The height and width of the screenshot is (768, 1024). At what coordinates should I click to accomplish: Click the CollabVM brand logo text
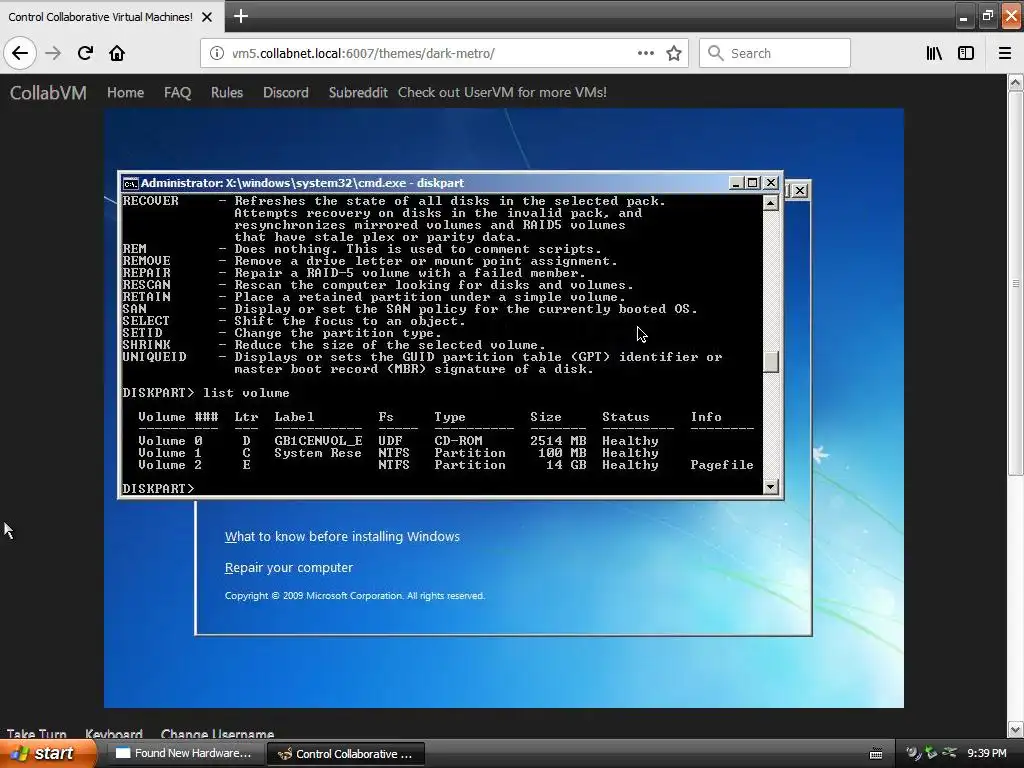tap(48, 93)
